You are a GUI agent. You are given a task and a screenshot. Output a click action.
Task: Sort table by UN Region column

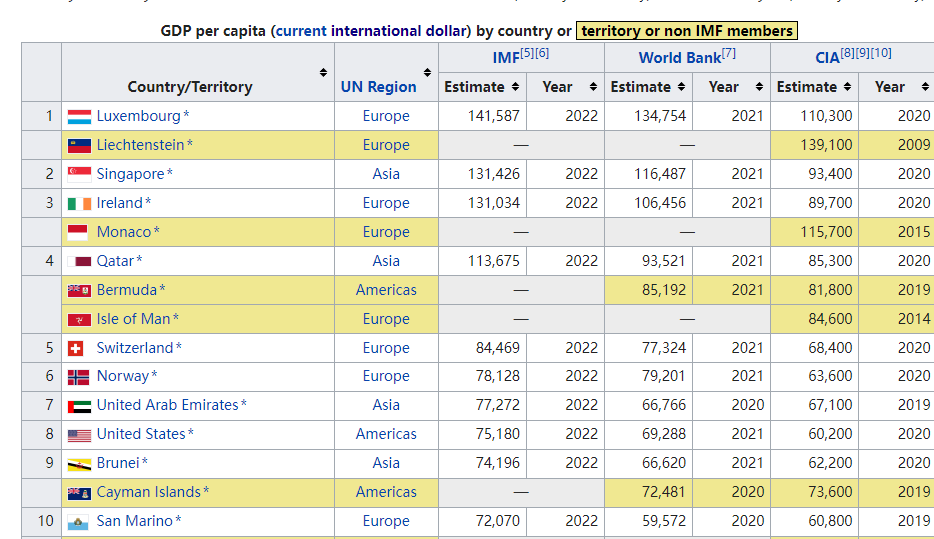[x=427, y=73]
